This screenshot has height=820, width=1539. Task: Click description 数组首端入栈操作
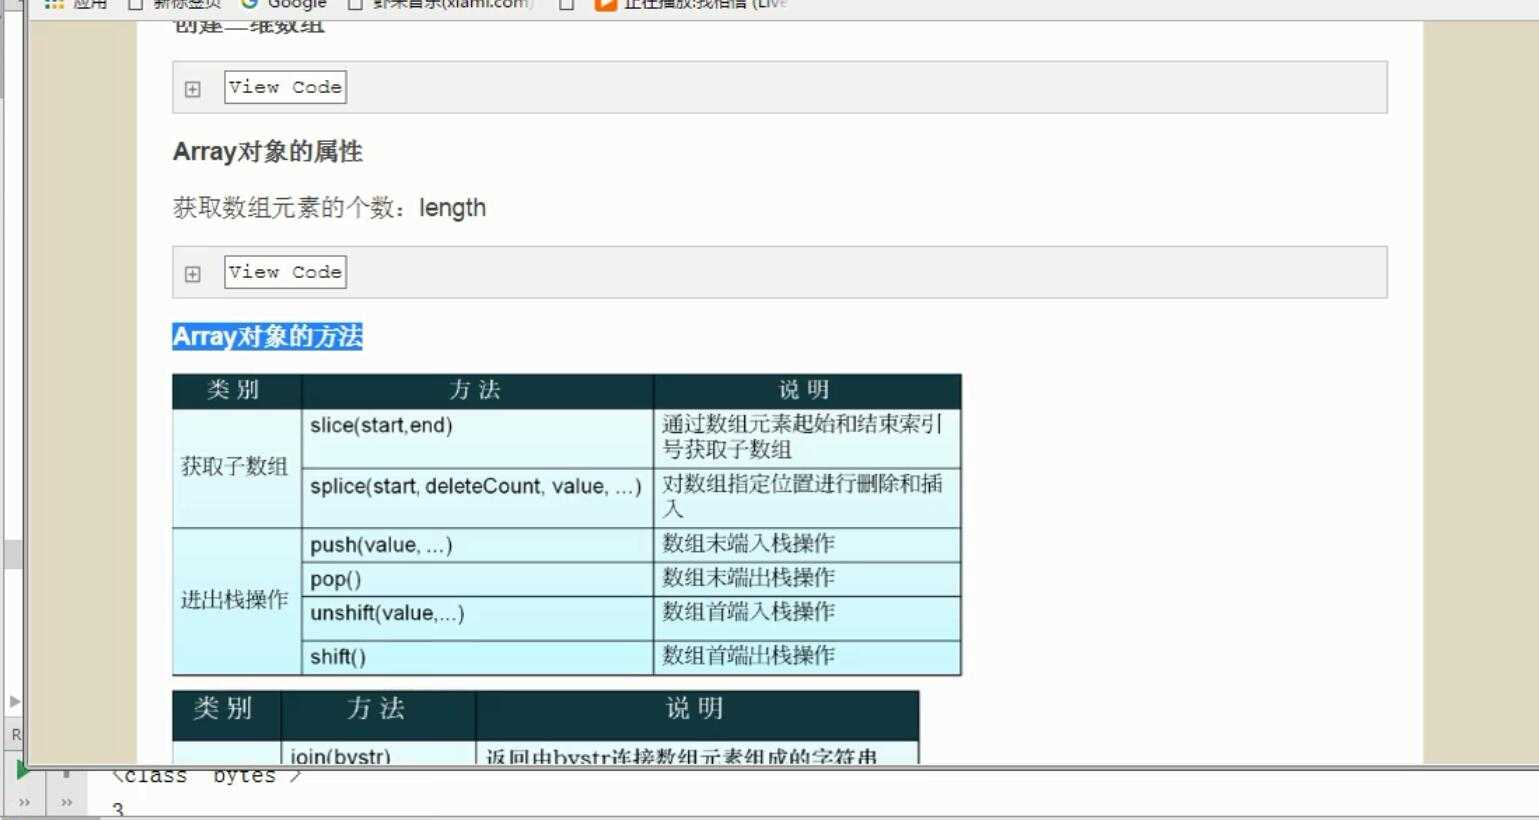748,612
